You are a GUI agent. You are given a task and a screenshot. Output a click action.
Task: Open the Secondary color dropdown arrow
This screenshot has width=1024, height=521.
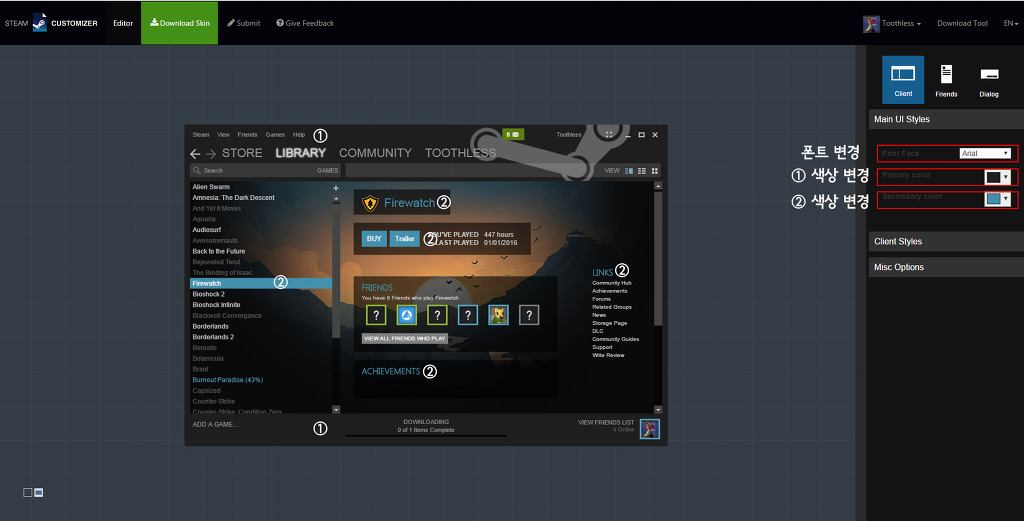(x=1006, y=198)
